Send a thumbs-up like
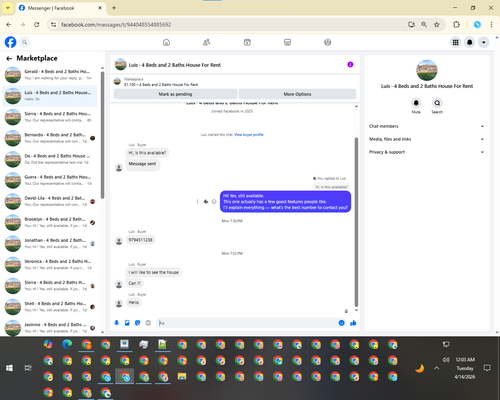Viewport: 500px width, 400px height. tap(353, 323)
